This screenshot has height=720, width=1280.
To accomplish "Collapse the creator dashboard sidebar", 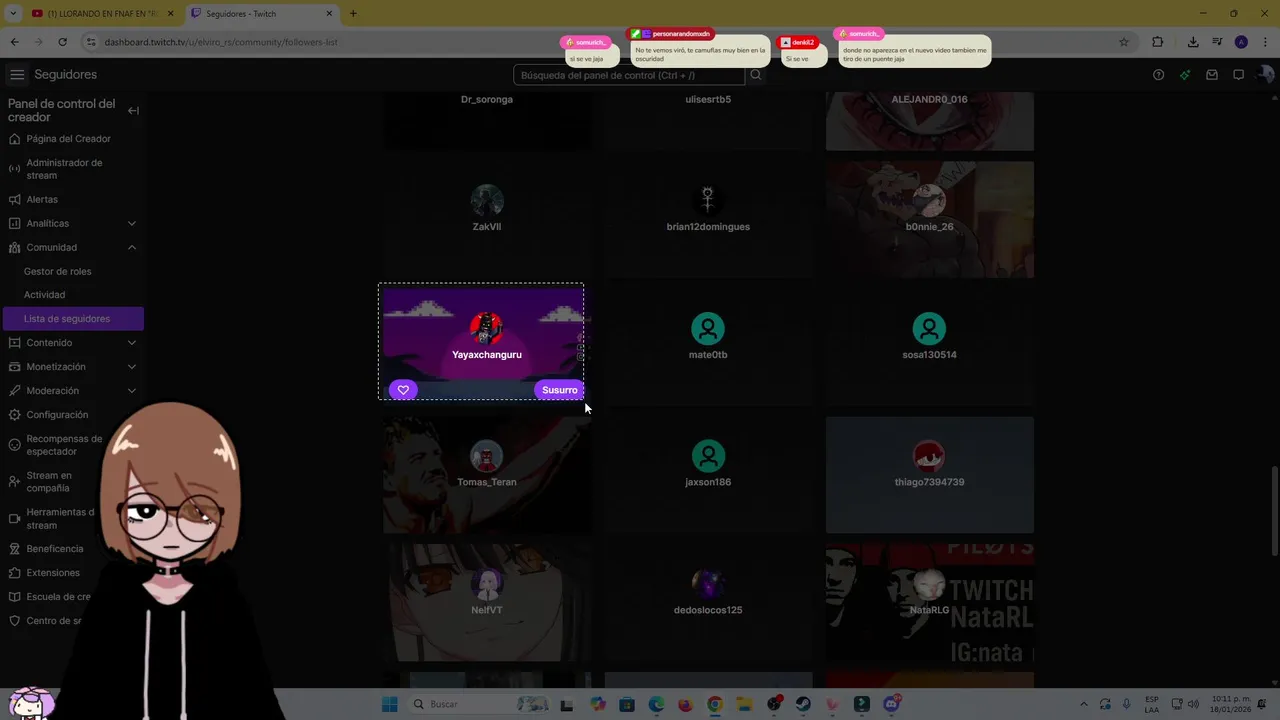I will point(133,111).
